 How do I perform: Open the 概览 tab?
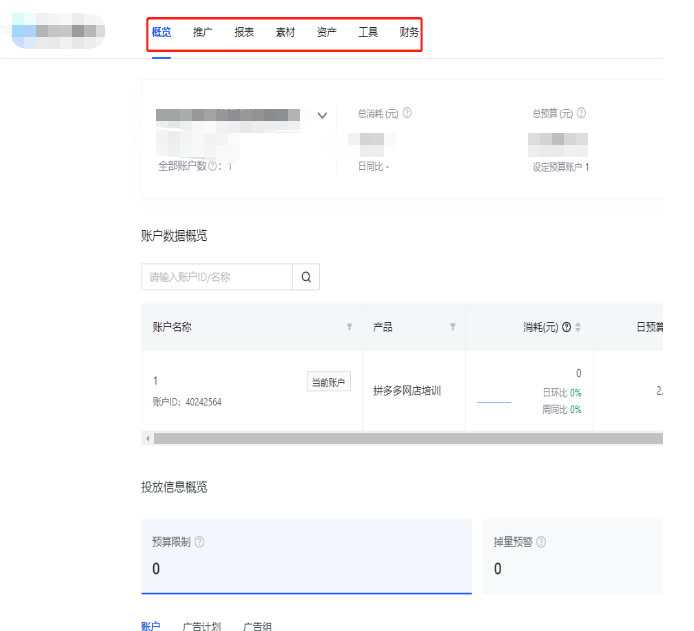161,32
